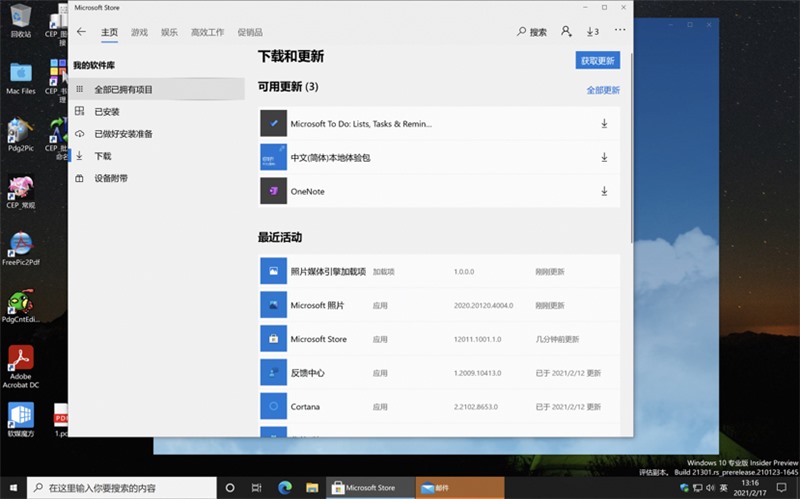800x499 pixels.
Task: Click the Microsoft 照片 app icon
Action: coord(273,305)
